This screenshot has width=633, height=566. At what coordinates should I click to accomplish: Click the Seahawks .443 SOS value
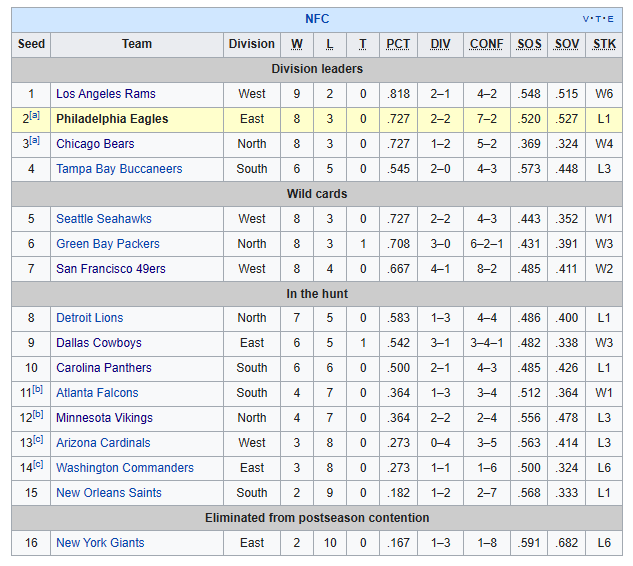pyautogui.click(x=529, y=219)
